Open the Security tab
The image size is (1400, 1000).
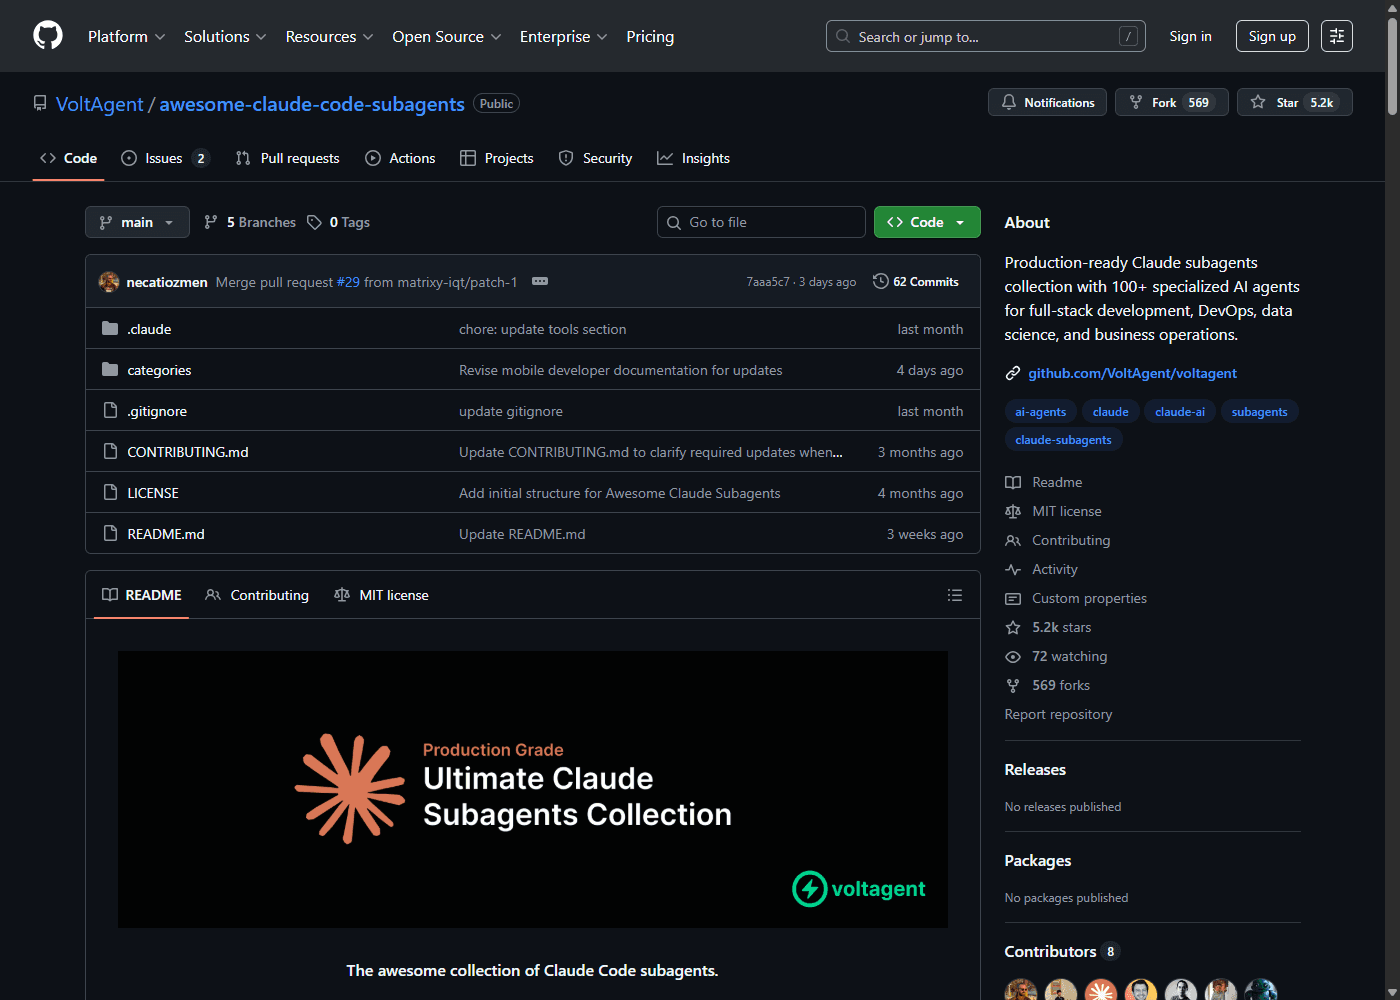[595, 158]
